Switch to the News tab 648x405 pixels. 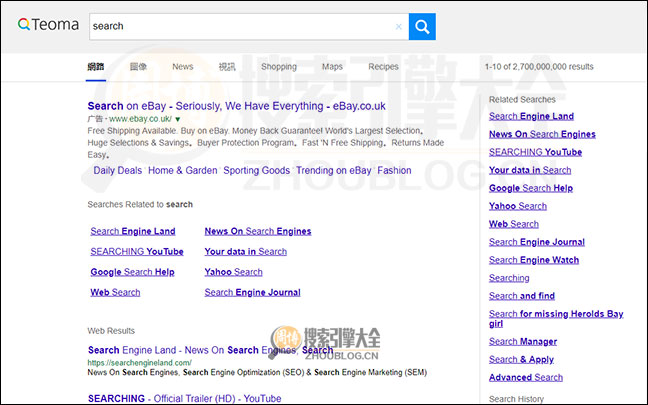pyautogui.click(x=182, y=67)
